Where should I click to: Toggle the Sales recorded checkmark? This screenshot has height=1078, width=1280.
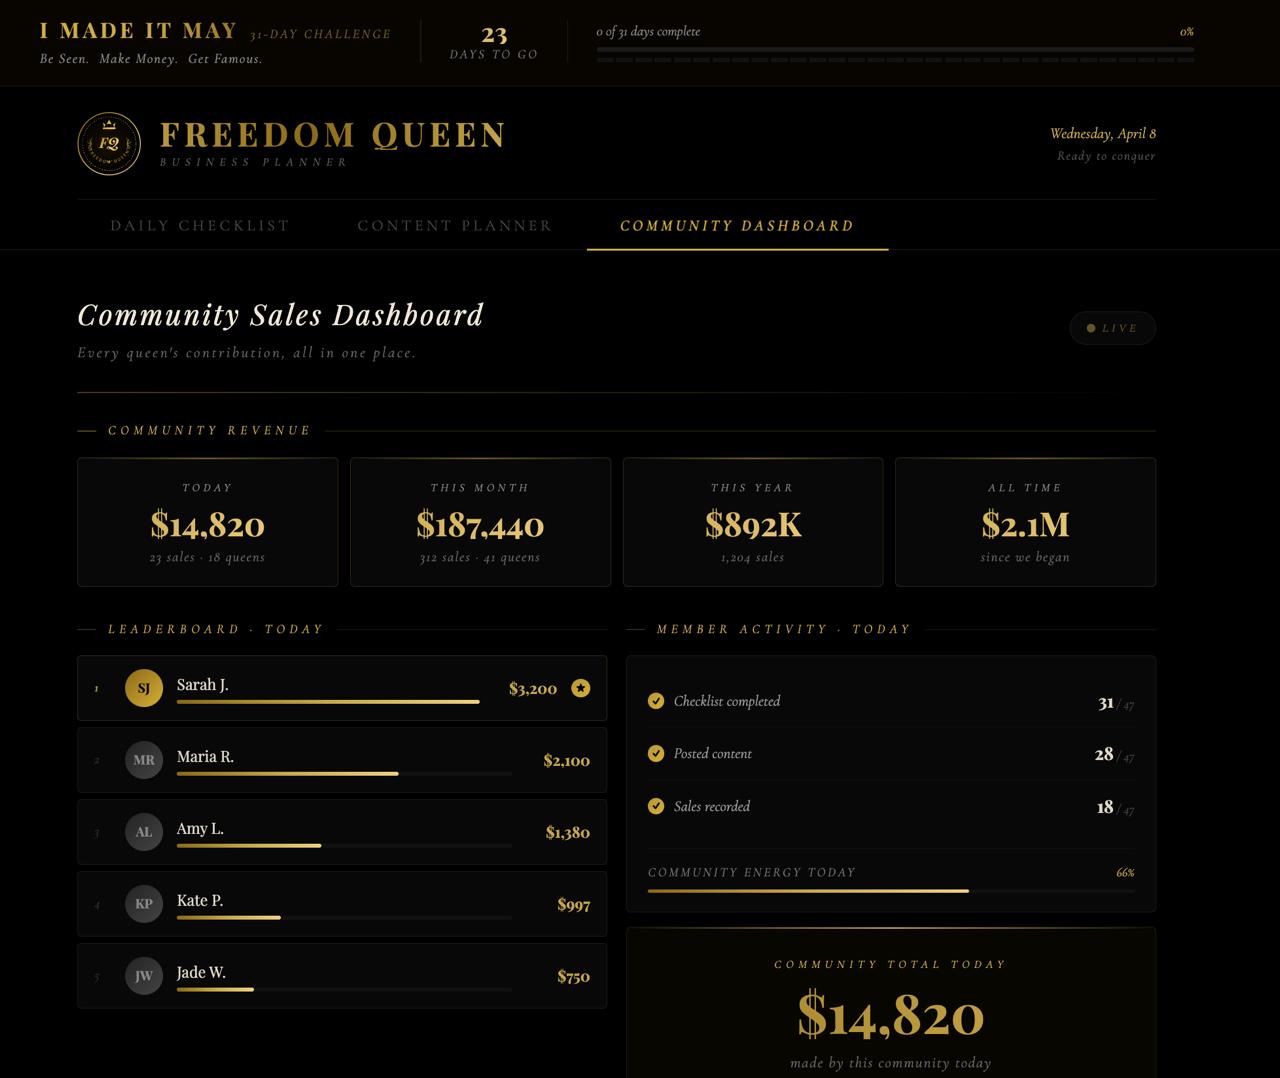click(656, 806)
